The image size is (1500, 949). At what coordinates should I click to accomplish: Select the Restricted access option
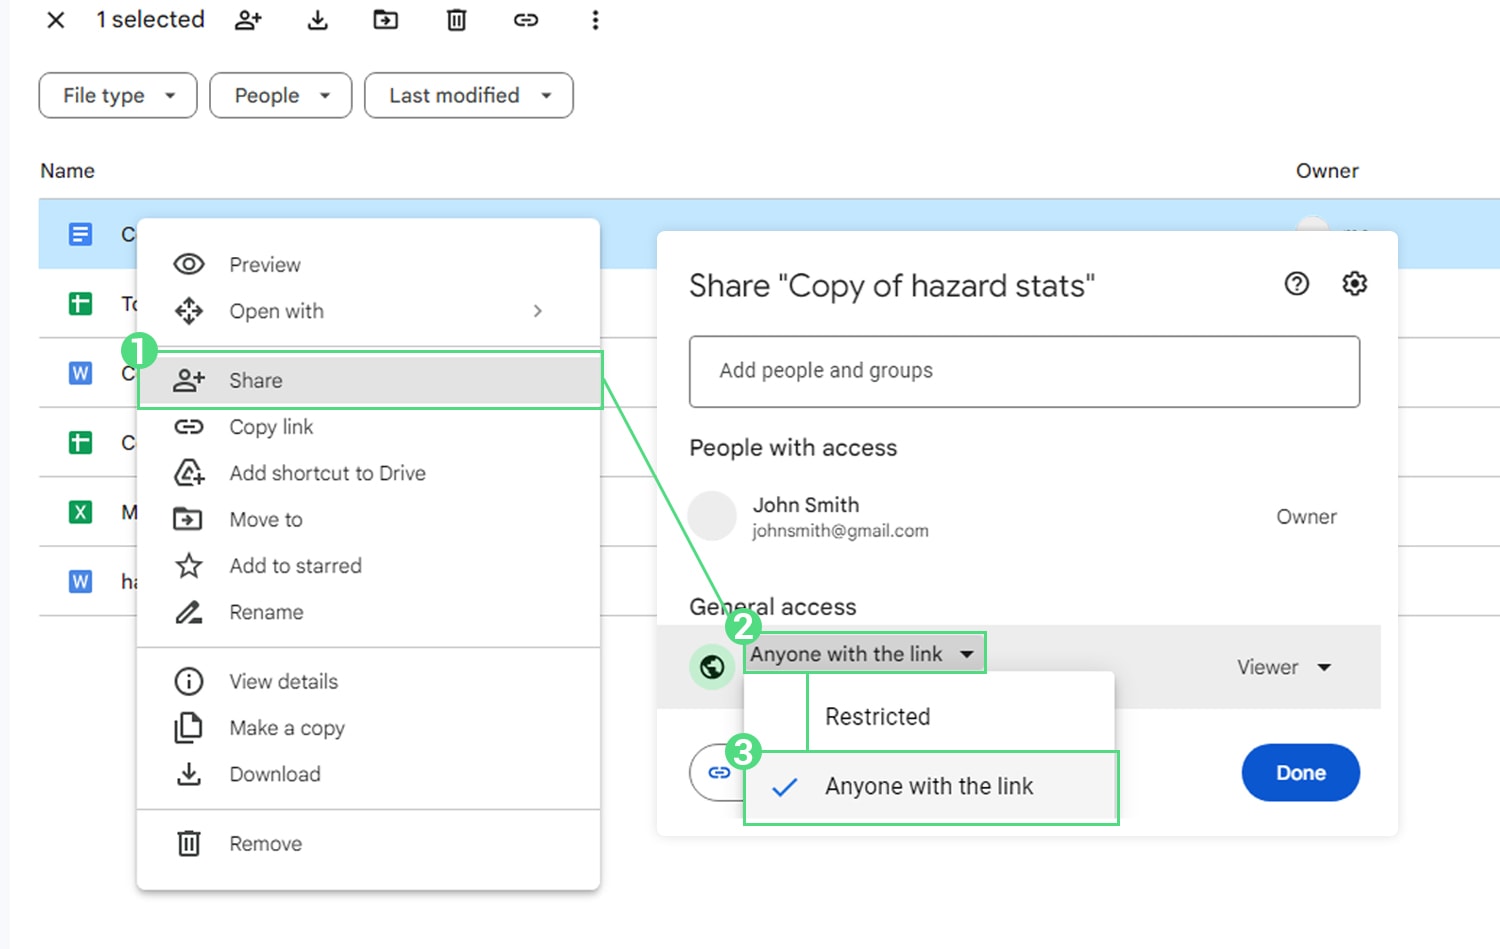click(877, 716)
